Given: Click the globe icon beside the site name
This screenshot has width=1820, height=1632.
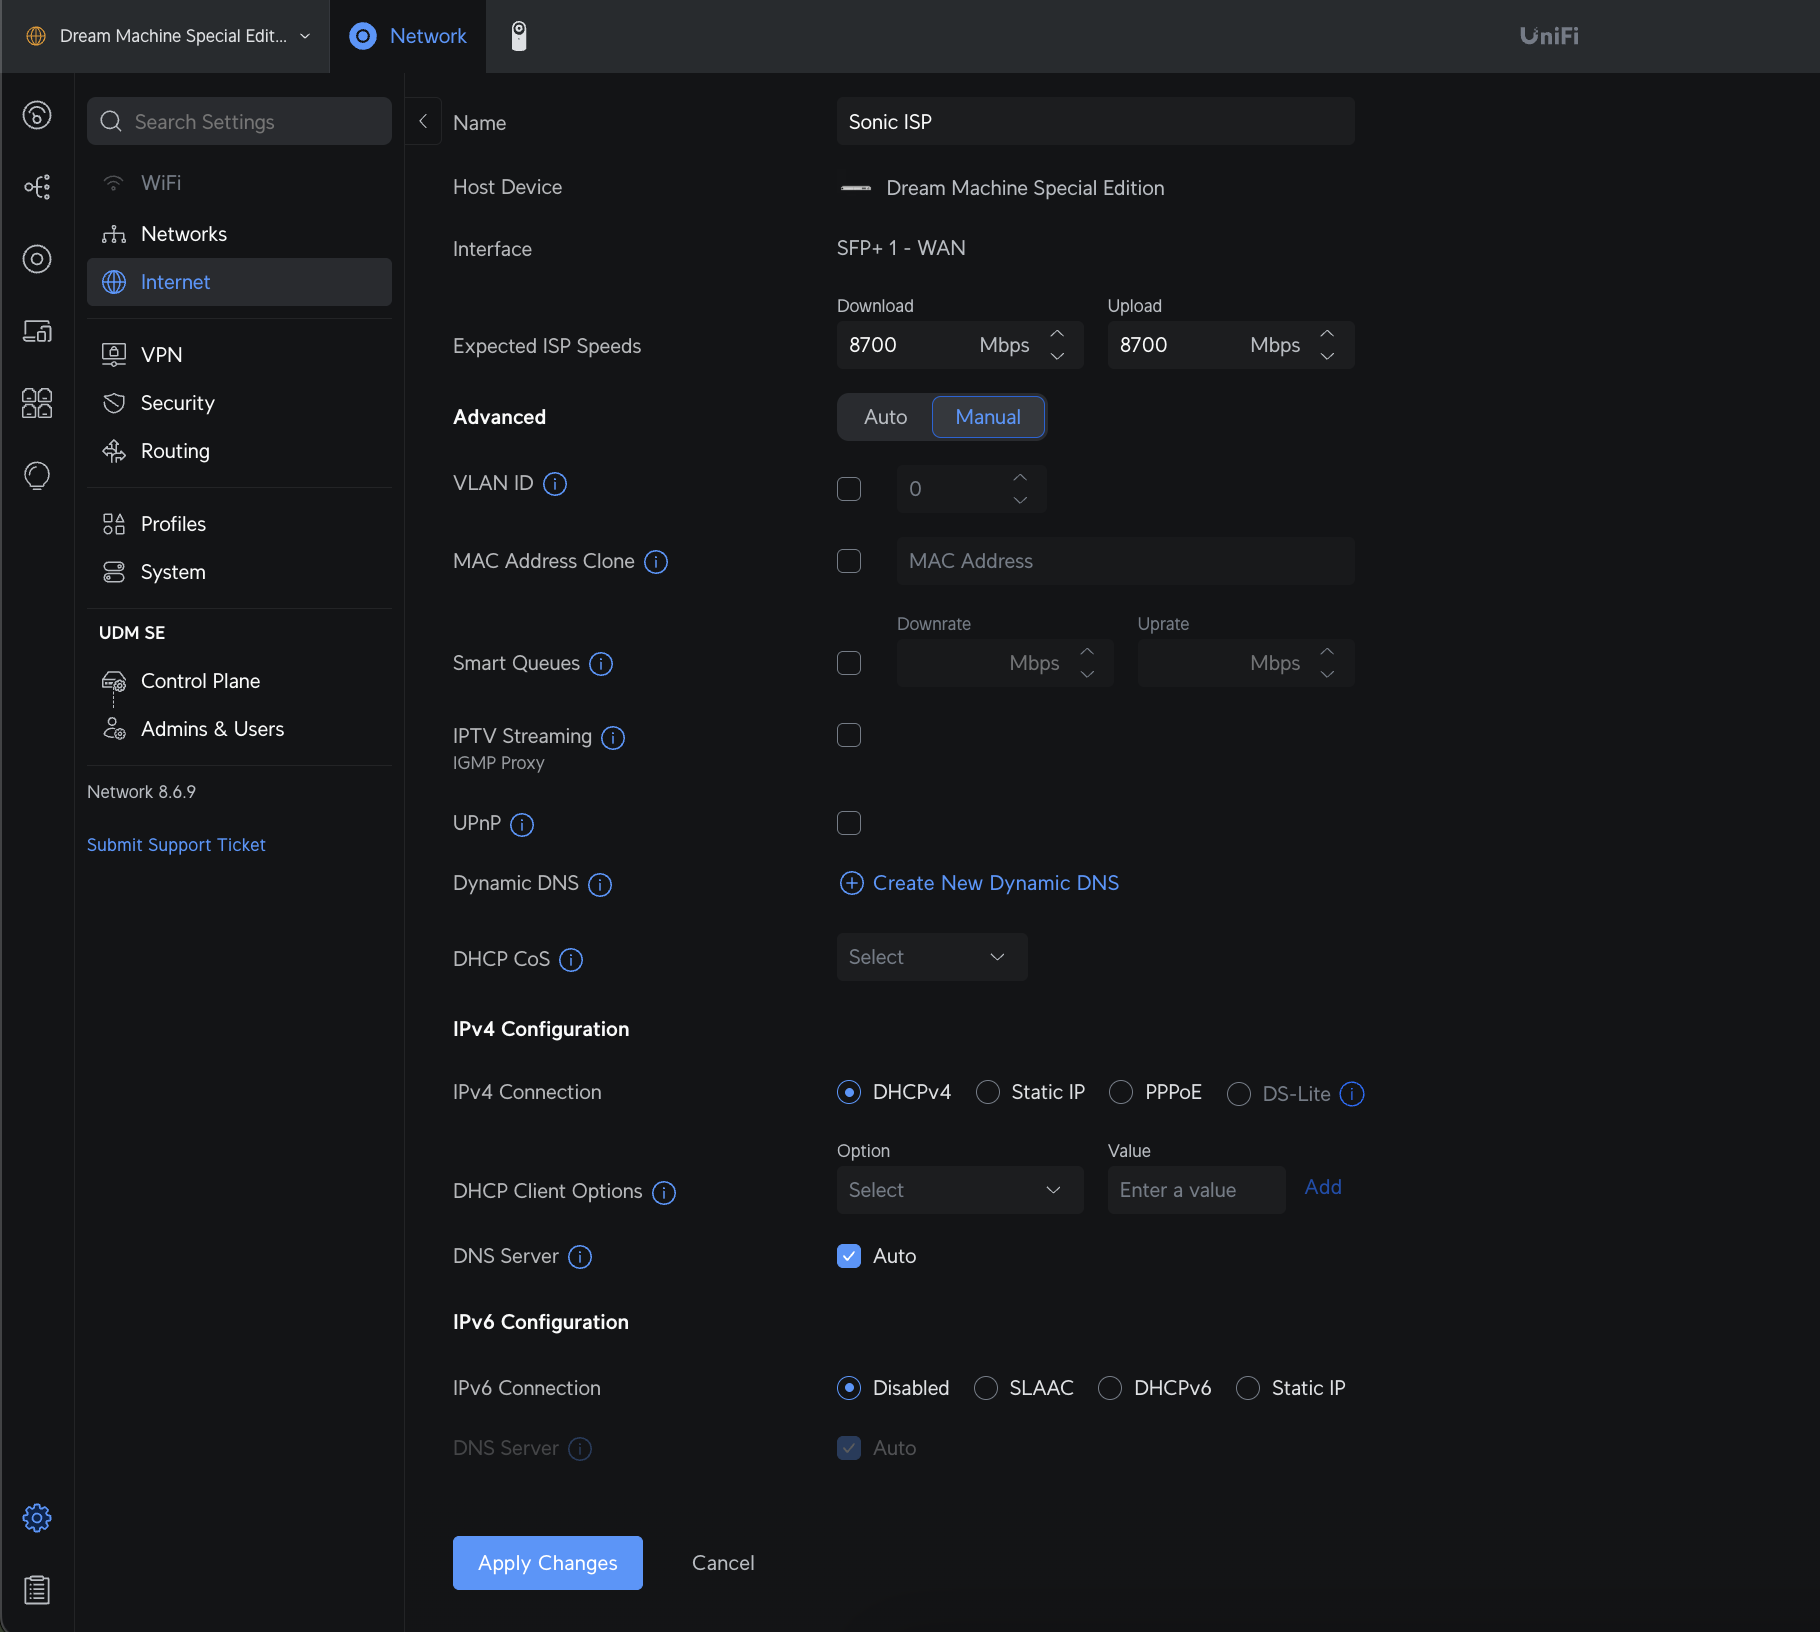Looking at the screenshot, I should point(36,36).
